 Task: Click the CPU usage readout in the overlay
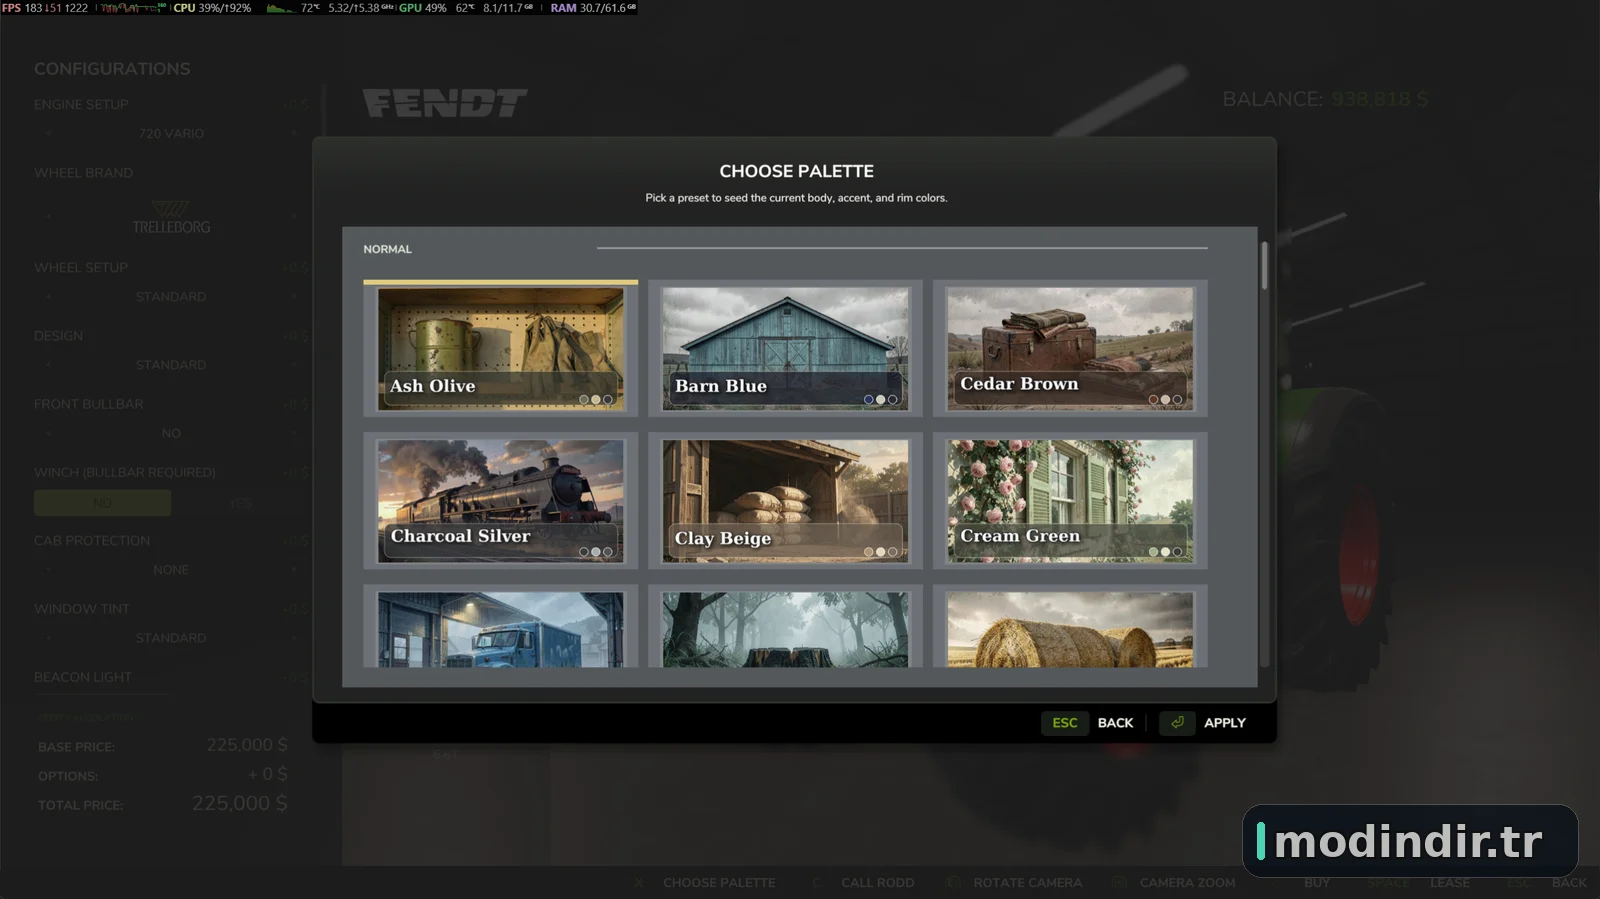(212, 8)
